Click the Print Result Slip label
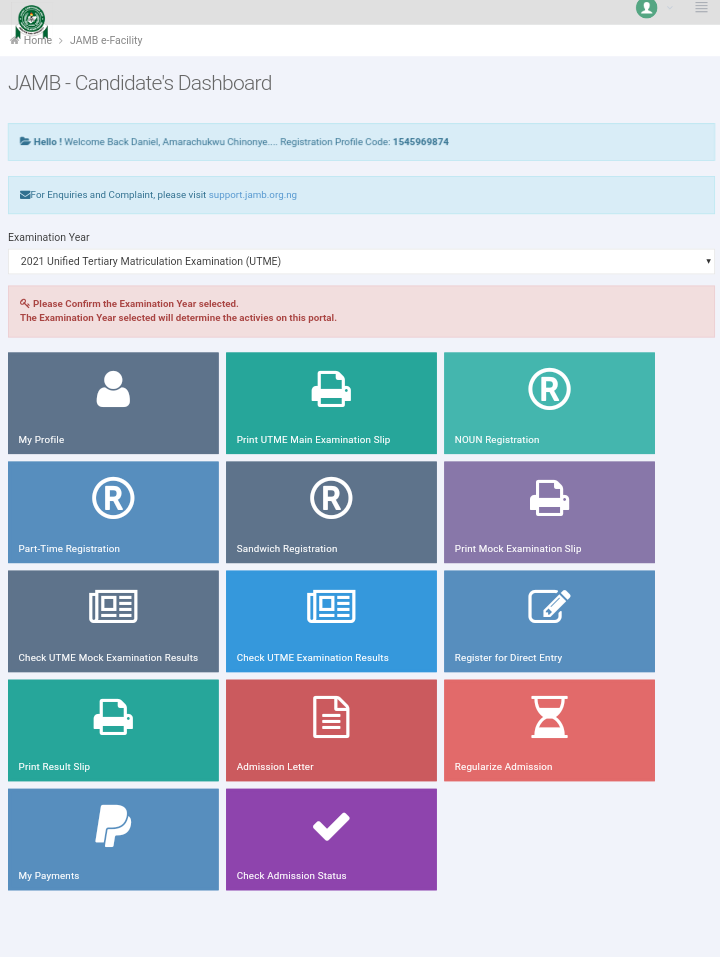The image size is (720, 957). click(54, 767)
